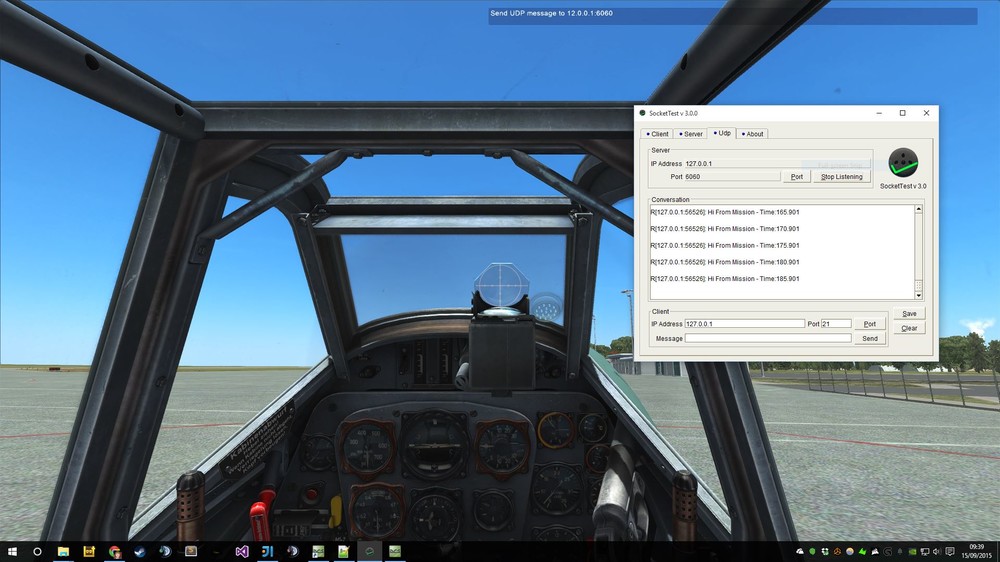Open Visual Studio from taskbar

pos(242,552)
